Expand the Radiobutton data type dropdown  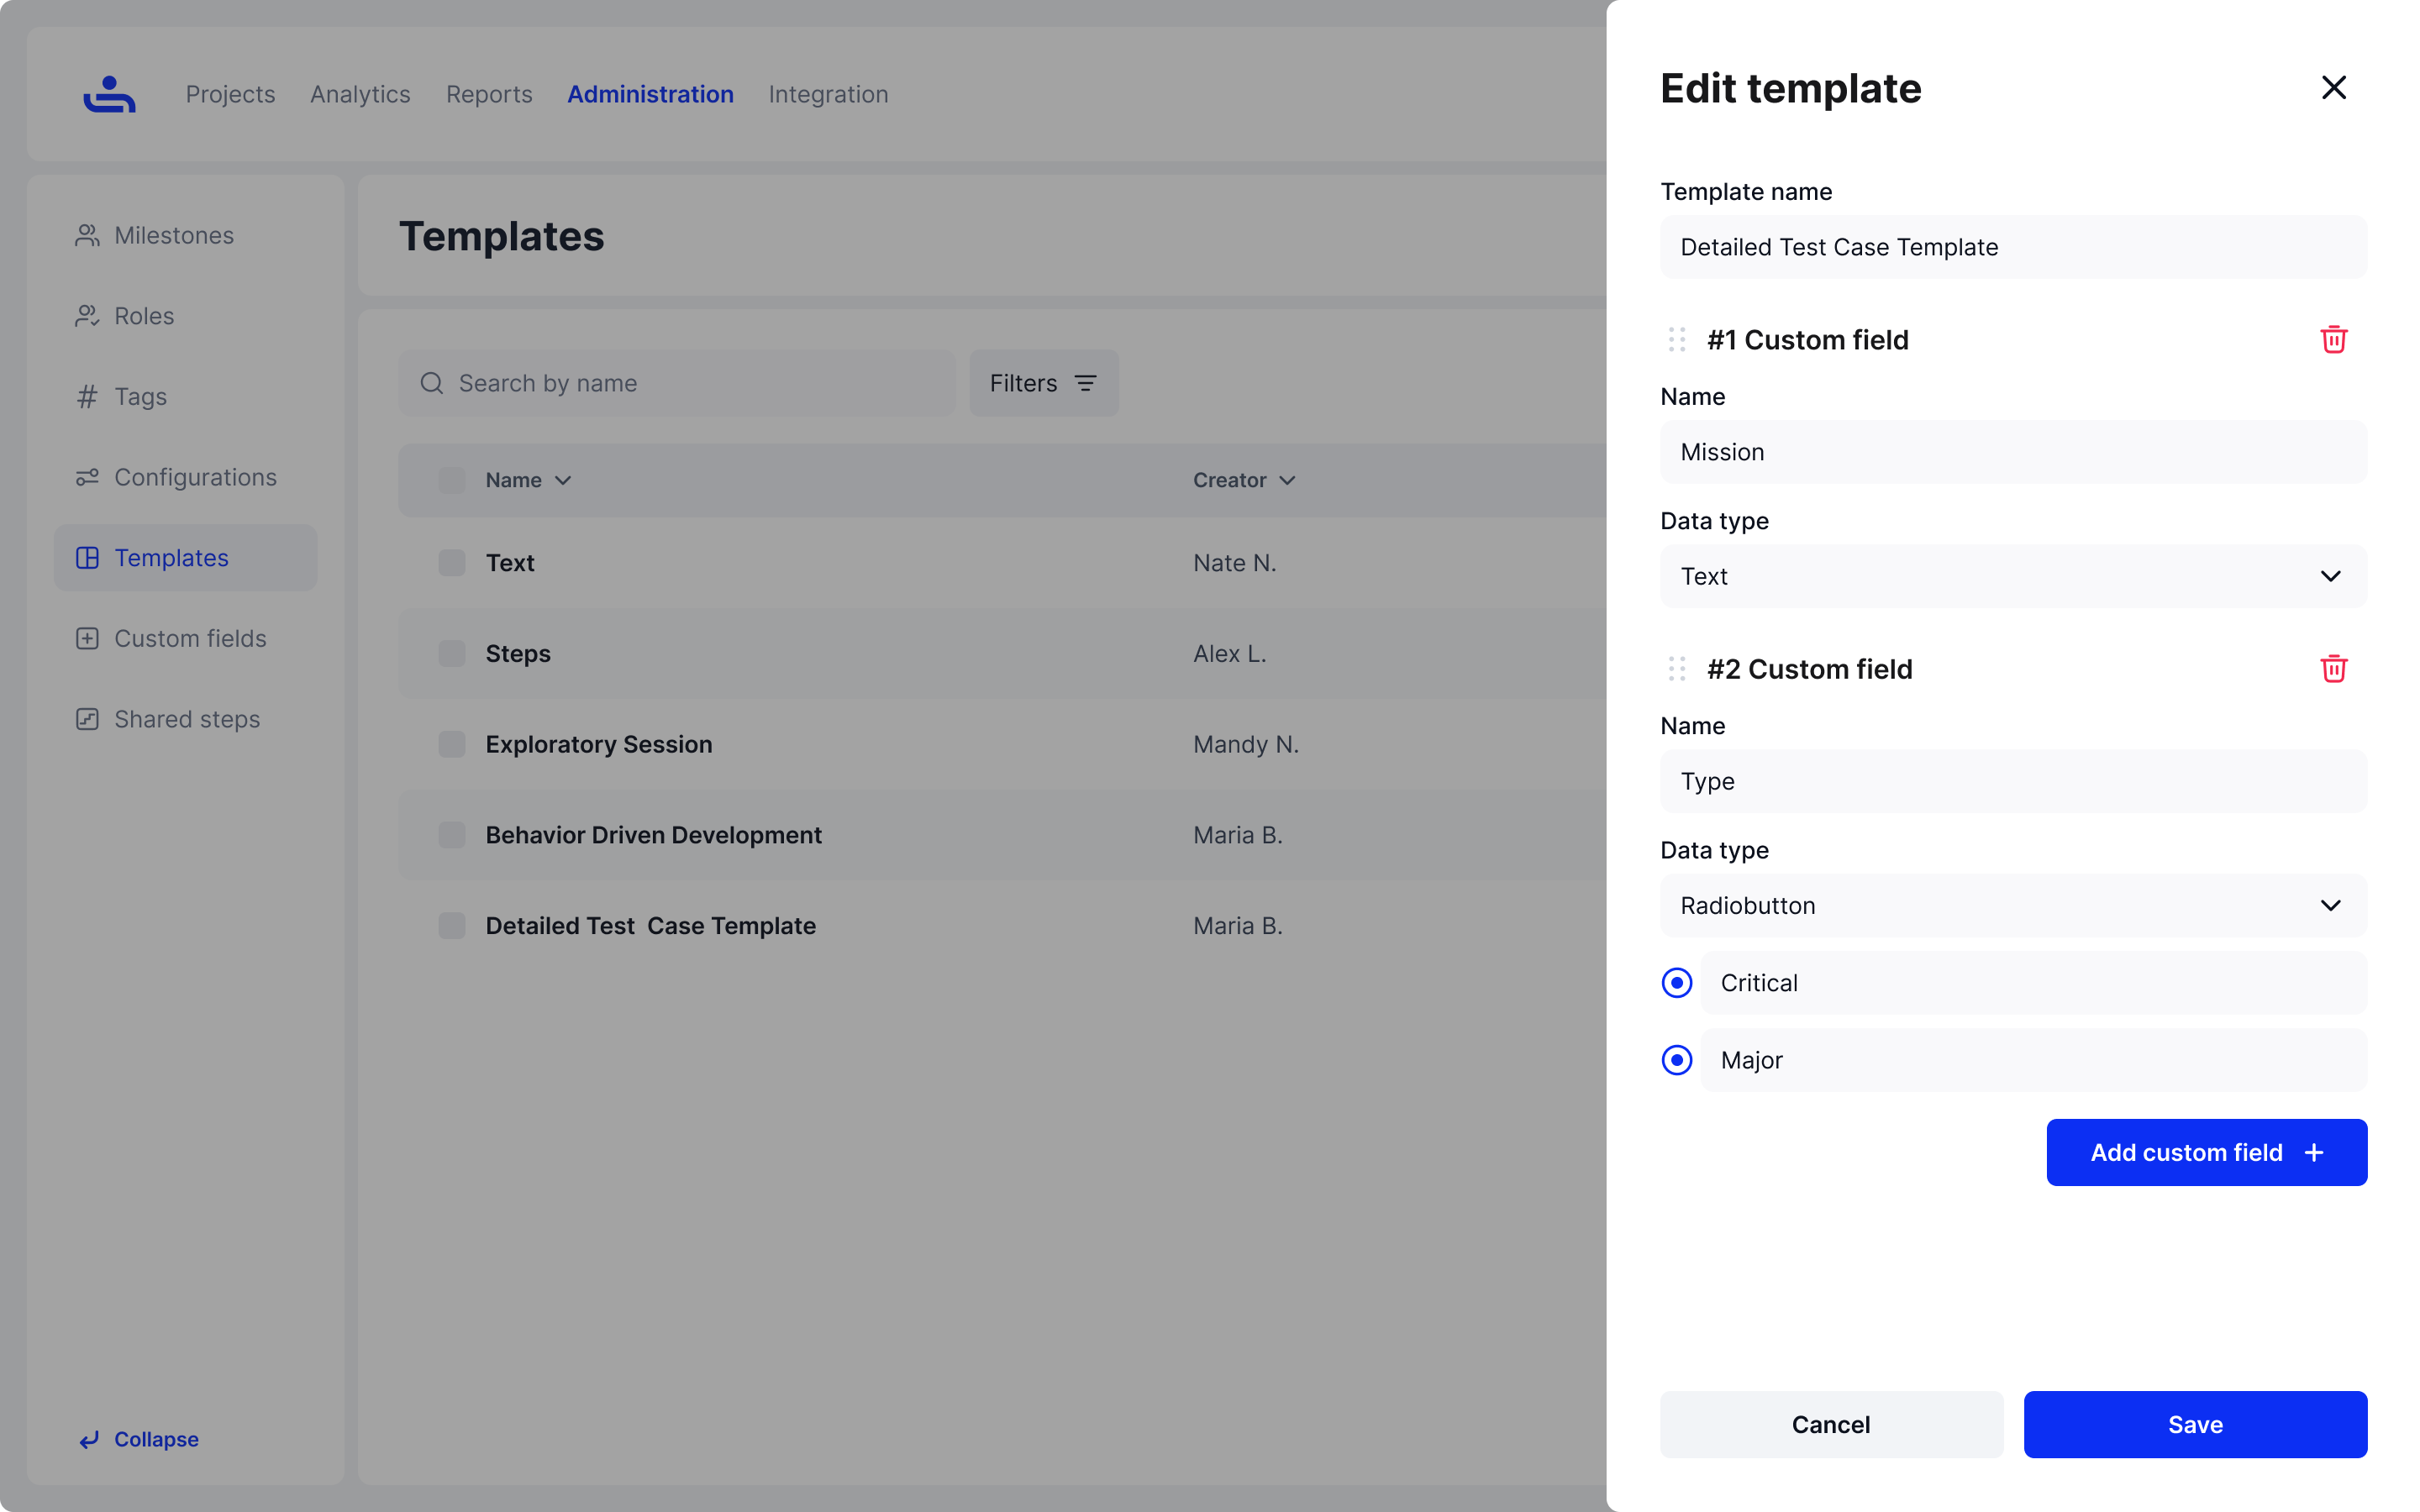pyautogui.click(x=2013, y=905)
